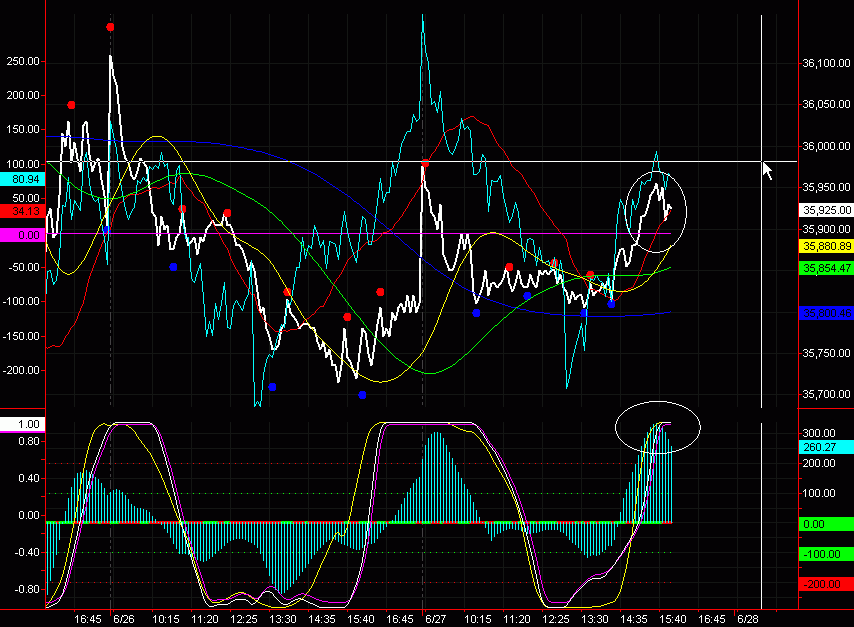Image resolution: width=854 pixels, height=627 pixels.
Task: Click the yellow 35,880.89 average label
Action: click(826, 246)
